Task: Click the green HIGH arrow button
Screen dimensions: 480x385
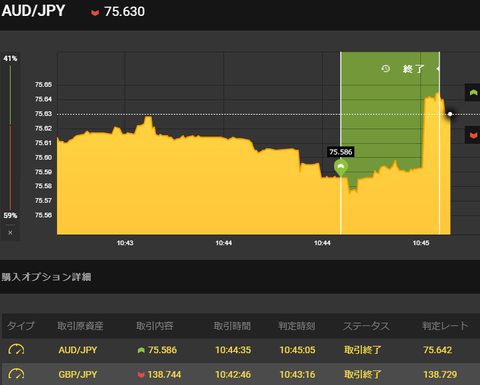Action: [x=473, y=92]
